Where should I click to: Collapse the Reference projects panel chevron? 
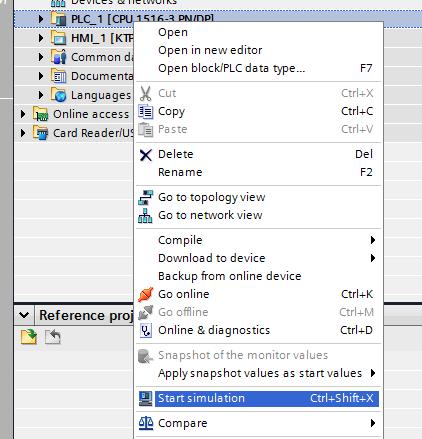[x=24, y=315]
